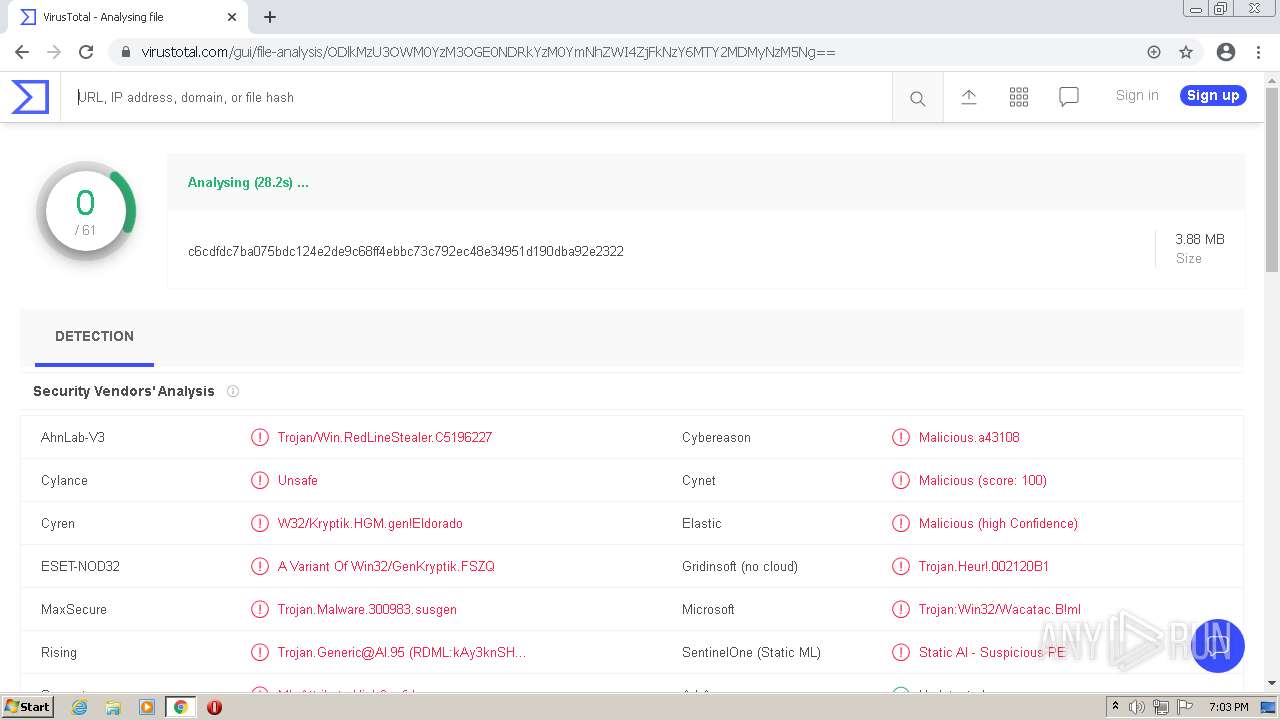
Task: Click the Cyren detection alert icon
Action: [260, 523]
